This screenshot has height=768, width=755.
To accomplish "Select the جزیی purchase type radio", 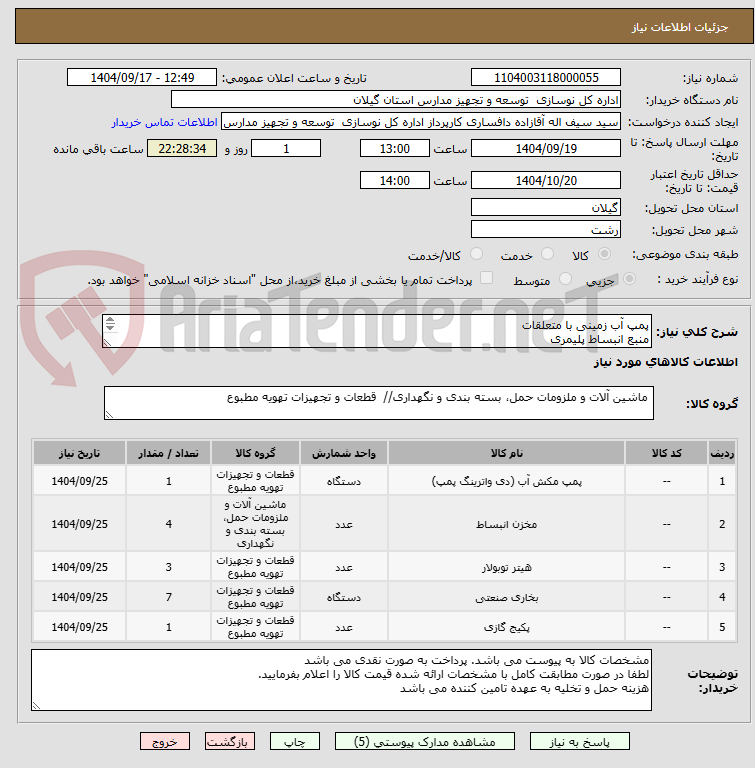I will click(629, 279).
